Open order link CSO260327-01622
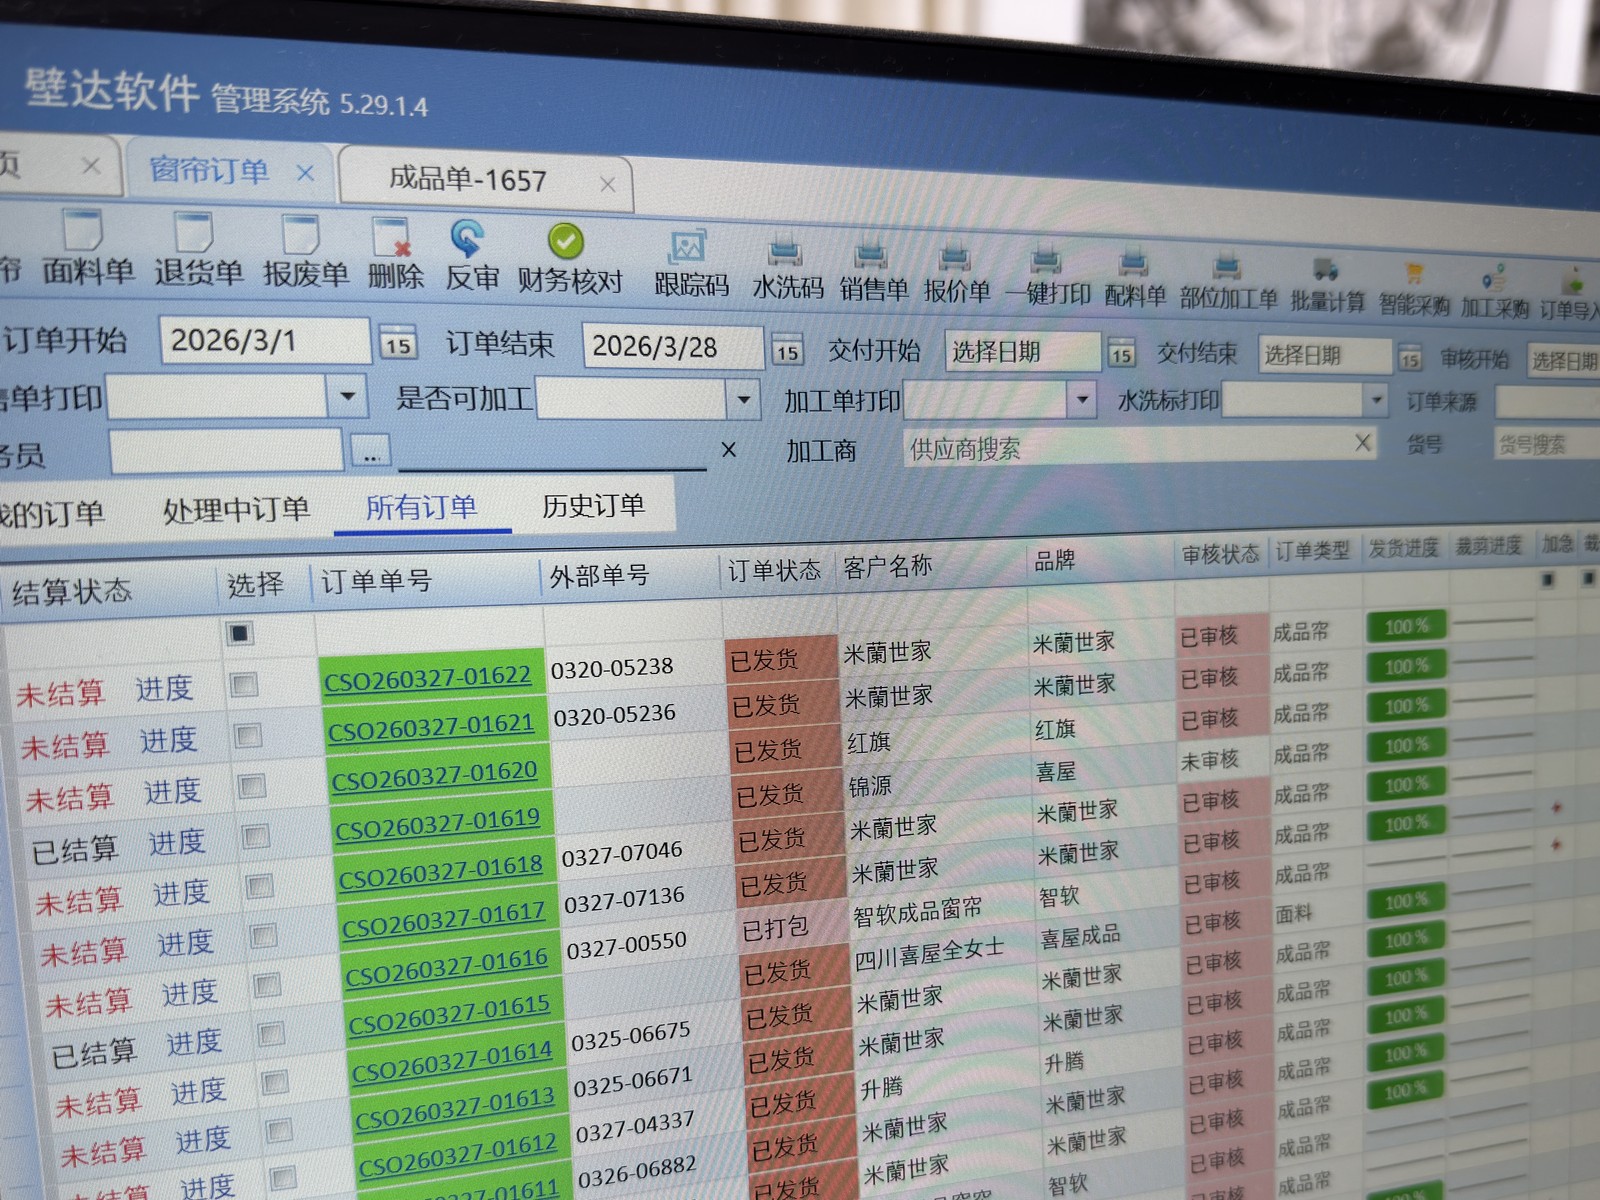1600x1200 pixels. tap(427, 678)
